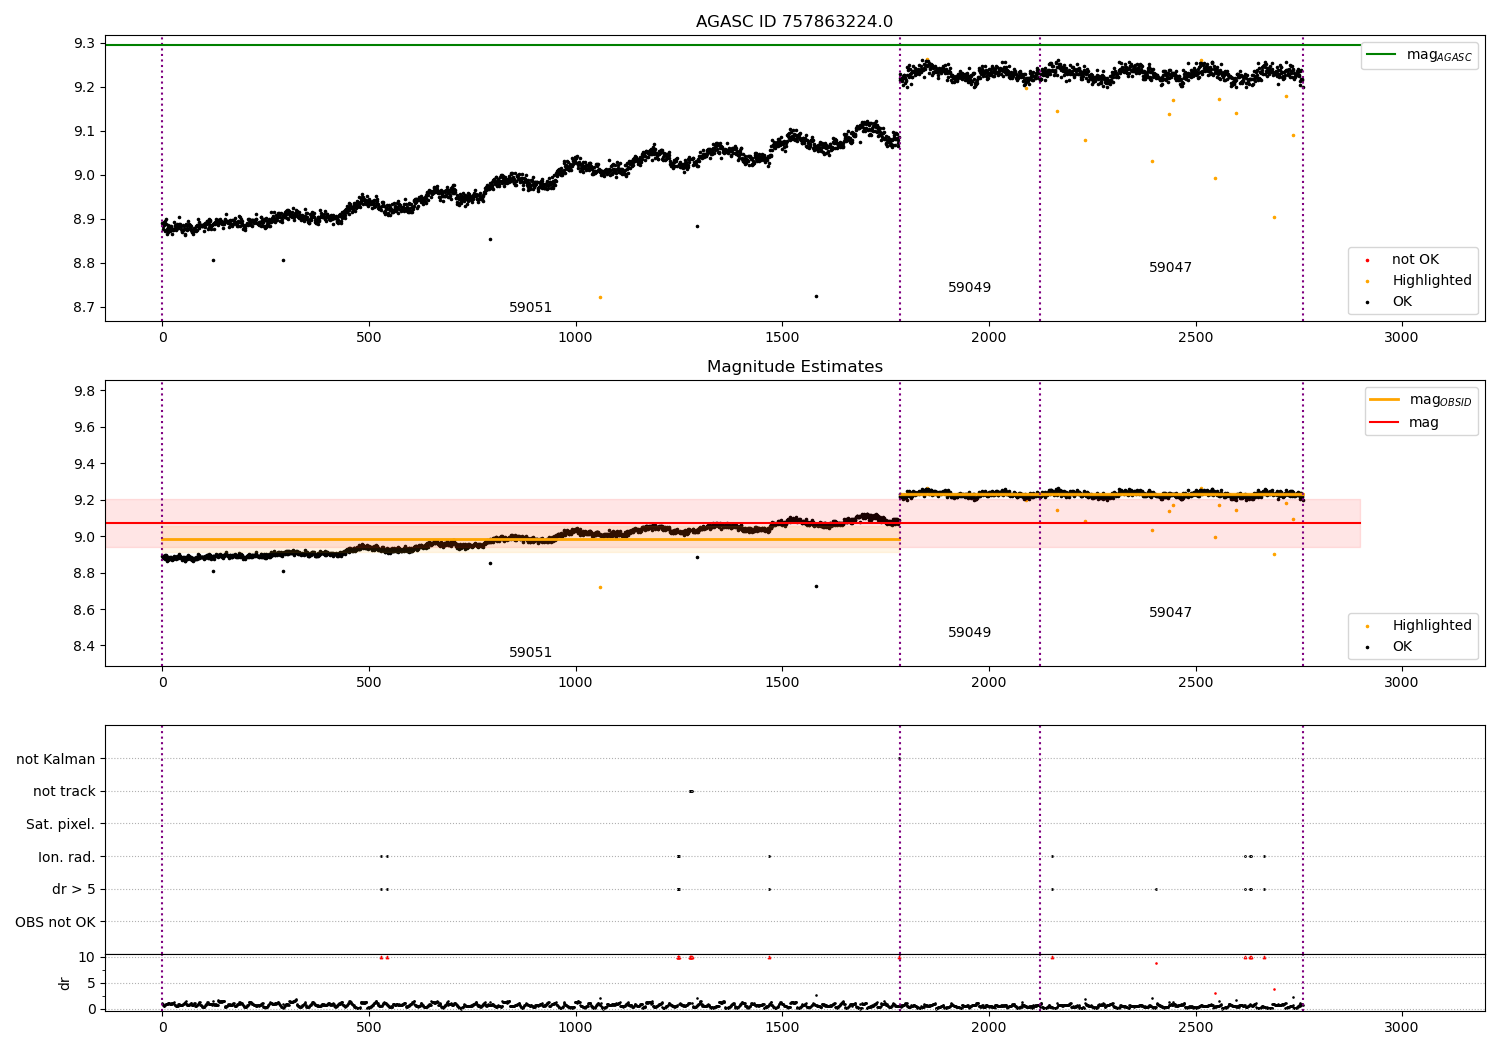Click the 'AGASC ID 757863224.0' plot title
Image resolution: width=1500 pixels, height=1050 pixels.
(794, 22)
